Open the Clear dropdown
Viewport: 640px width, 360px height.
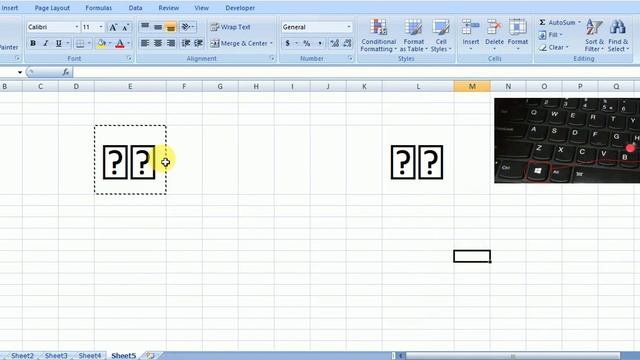coord(553,47)
